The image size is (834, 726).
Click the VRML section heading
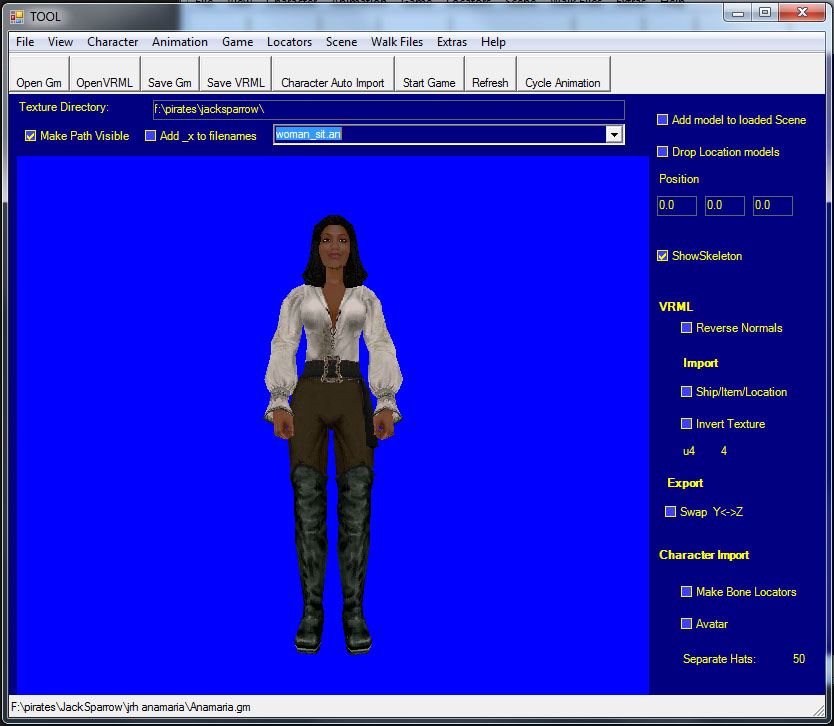tap(675, 307)
